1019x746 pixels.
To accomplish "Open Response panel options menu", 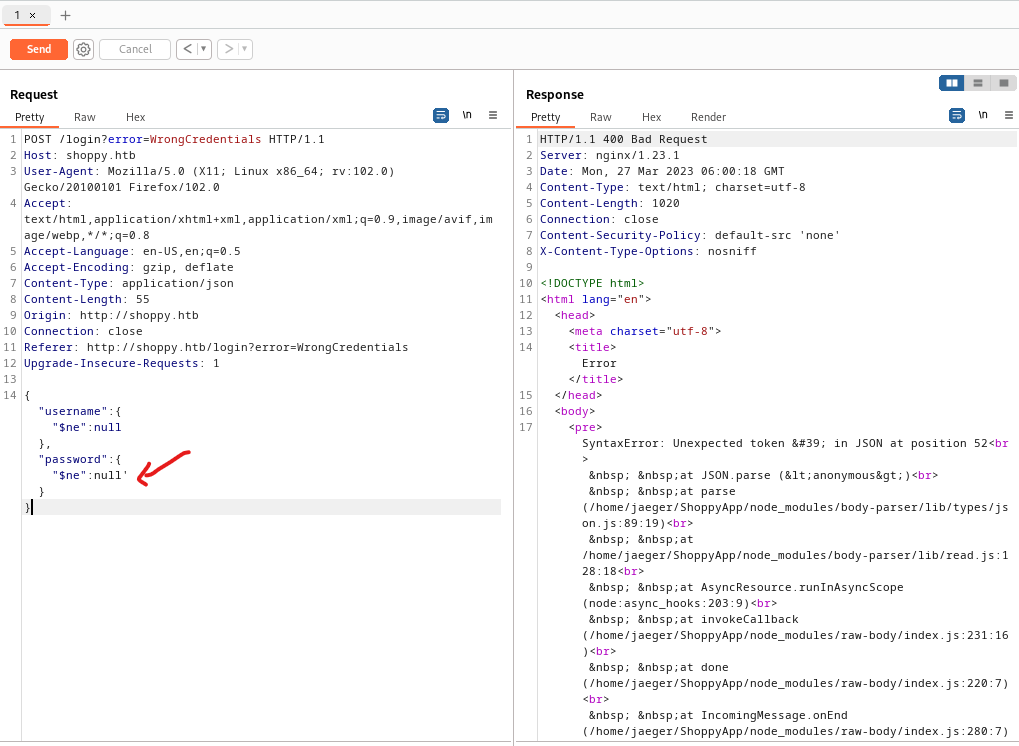I will tap(1009, 115).
